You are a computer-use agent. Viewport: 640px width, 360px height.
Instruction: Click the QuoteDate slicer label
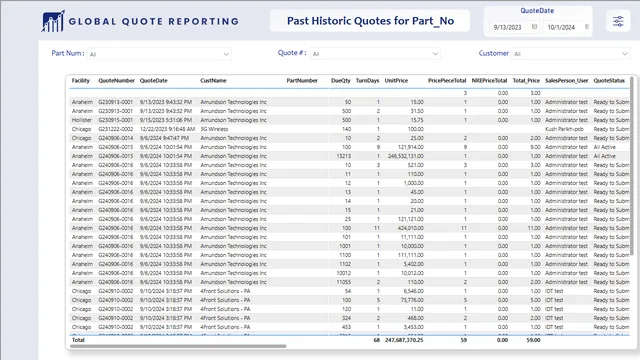point(537,11)
